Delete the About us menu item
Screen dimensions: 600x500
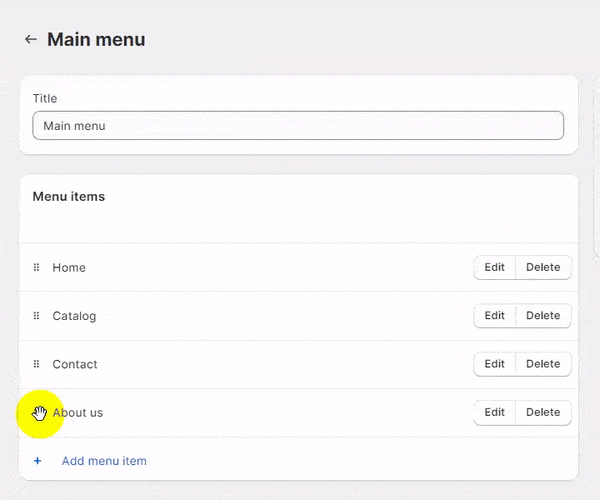point(543,412)
